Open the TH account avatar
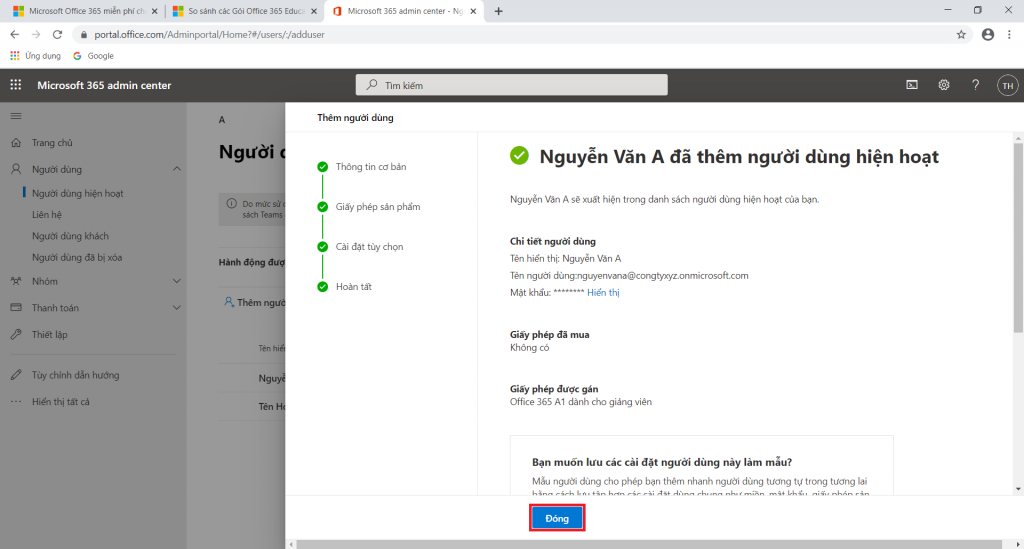The image size is (1024, 549). tap(1008, 86)
